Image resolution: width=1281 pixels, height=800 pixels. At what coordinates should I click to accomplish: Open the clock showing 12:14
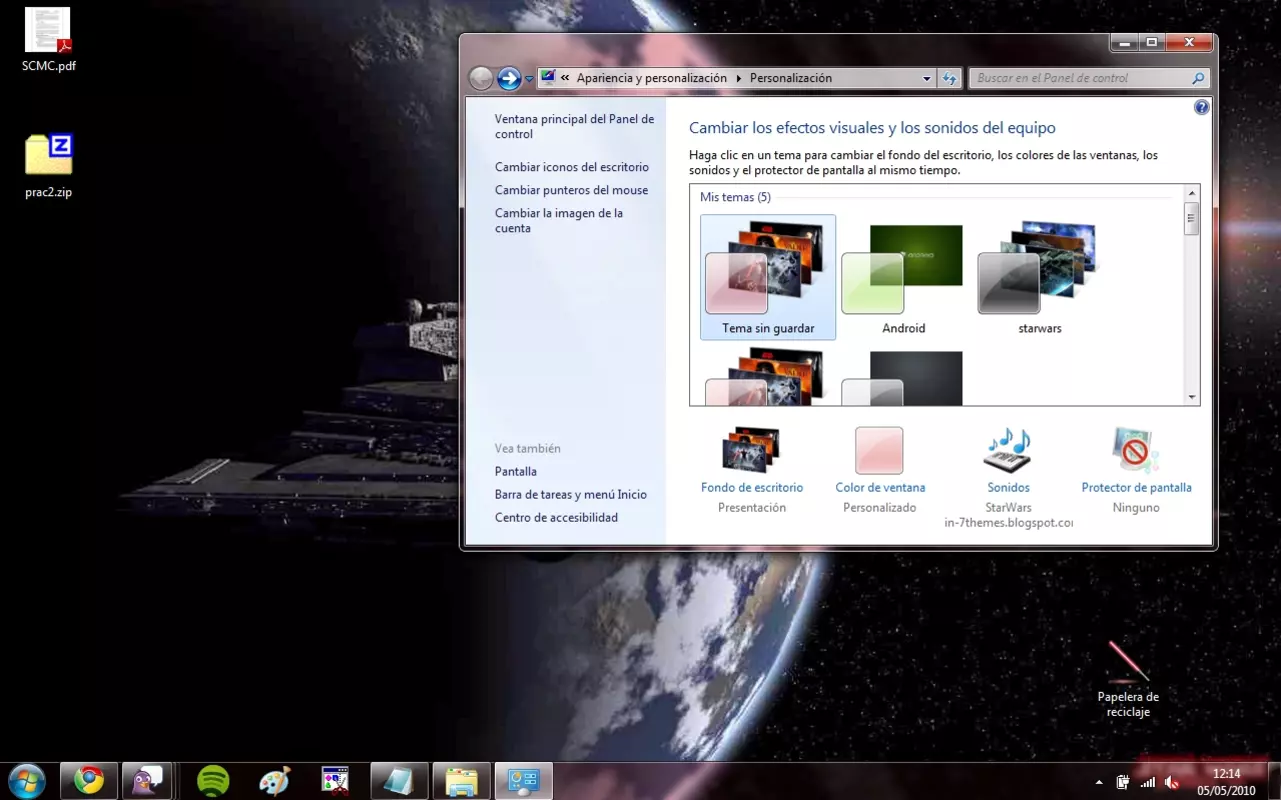[x=1226, y=782]
